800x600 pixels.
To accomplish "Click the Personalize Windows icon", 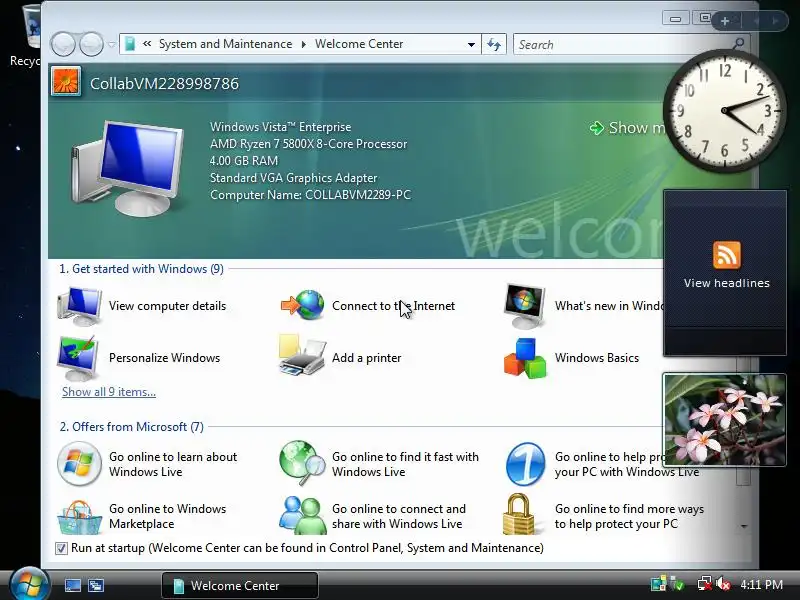I will (78, 358).
